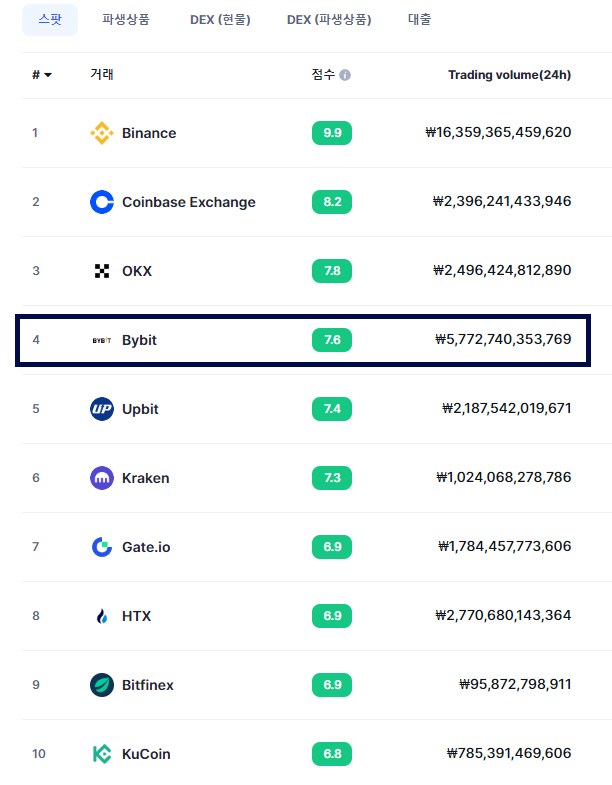Sort by rank using # arrow

(42, 75)
